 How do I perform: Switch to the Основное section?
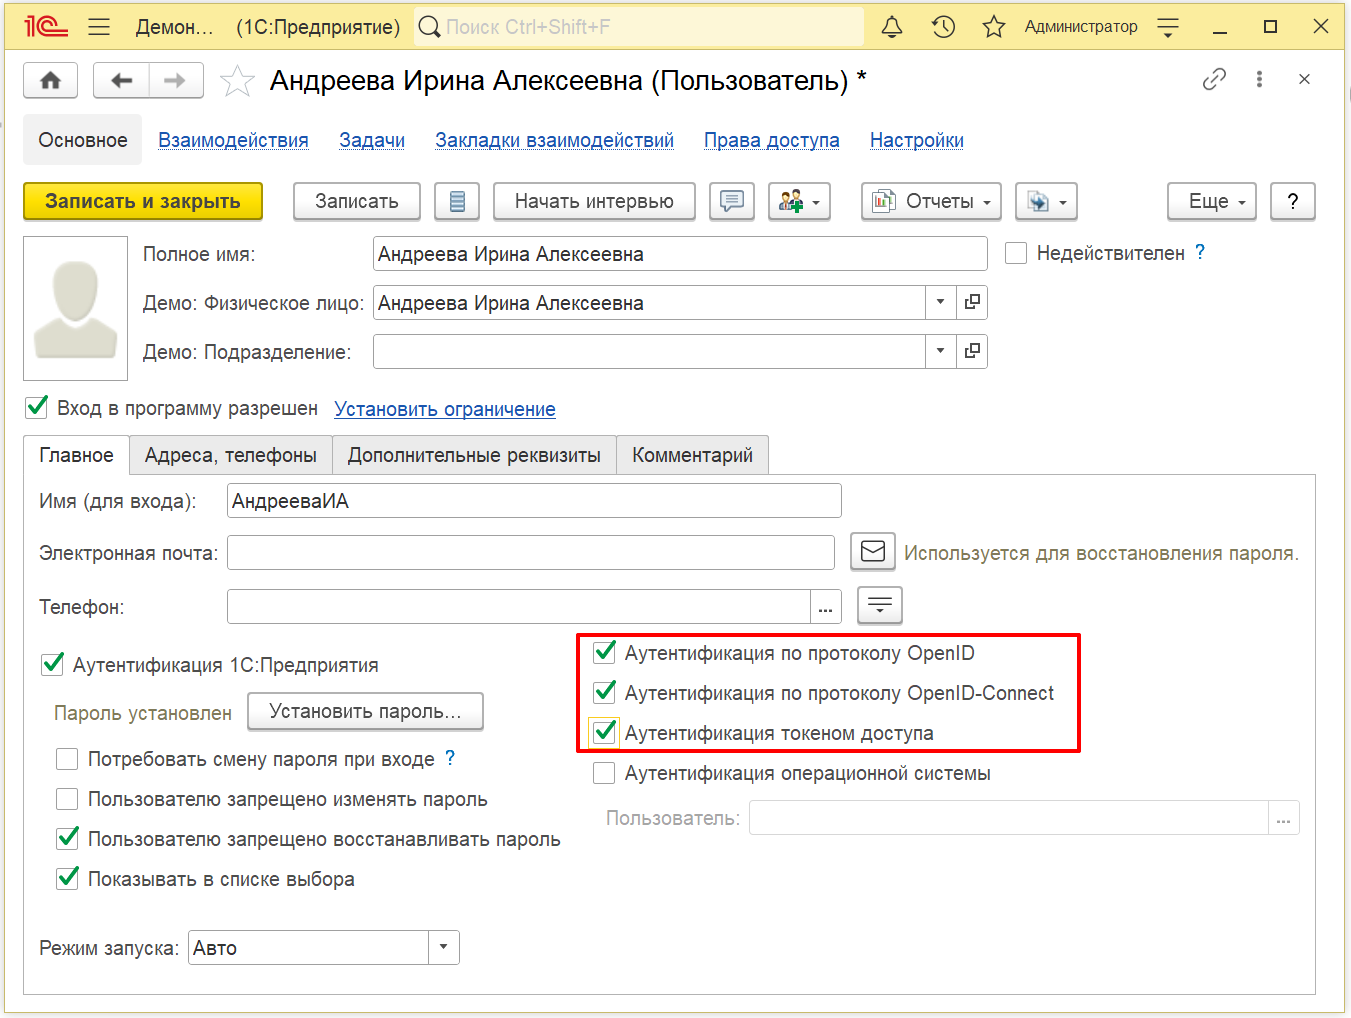click(83, 140)
